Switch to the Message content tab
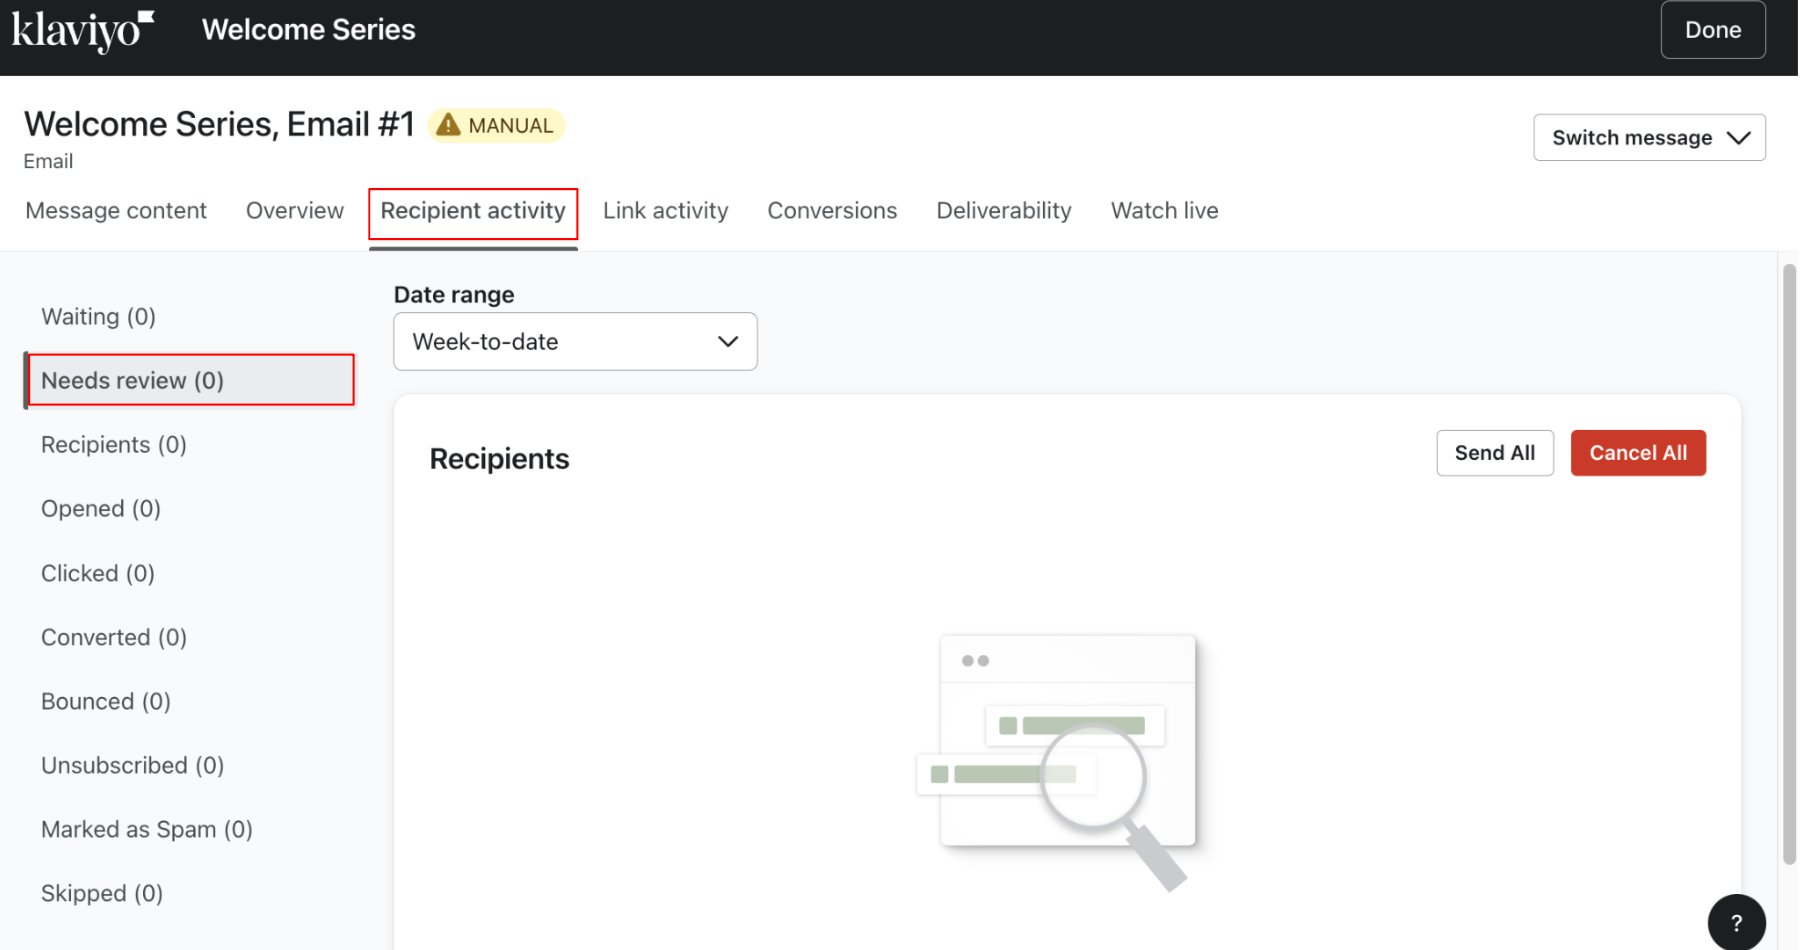Viewport: 1802px width, 950px height. click(116, 211)
